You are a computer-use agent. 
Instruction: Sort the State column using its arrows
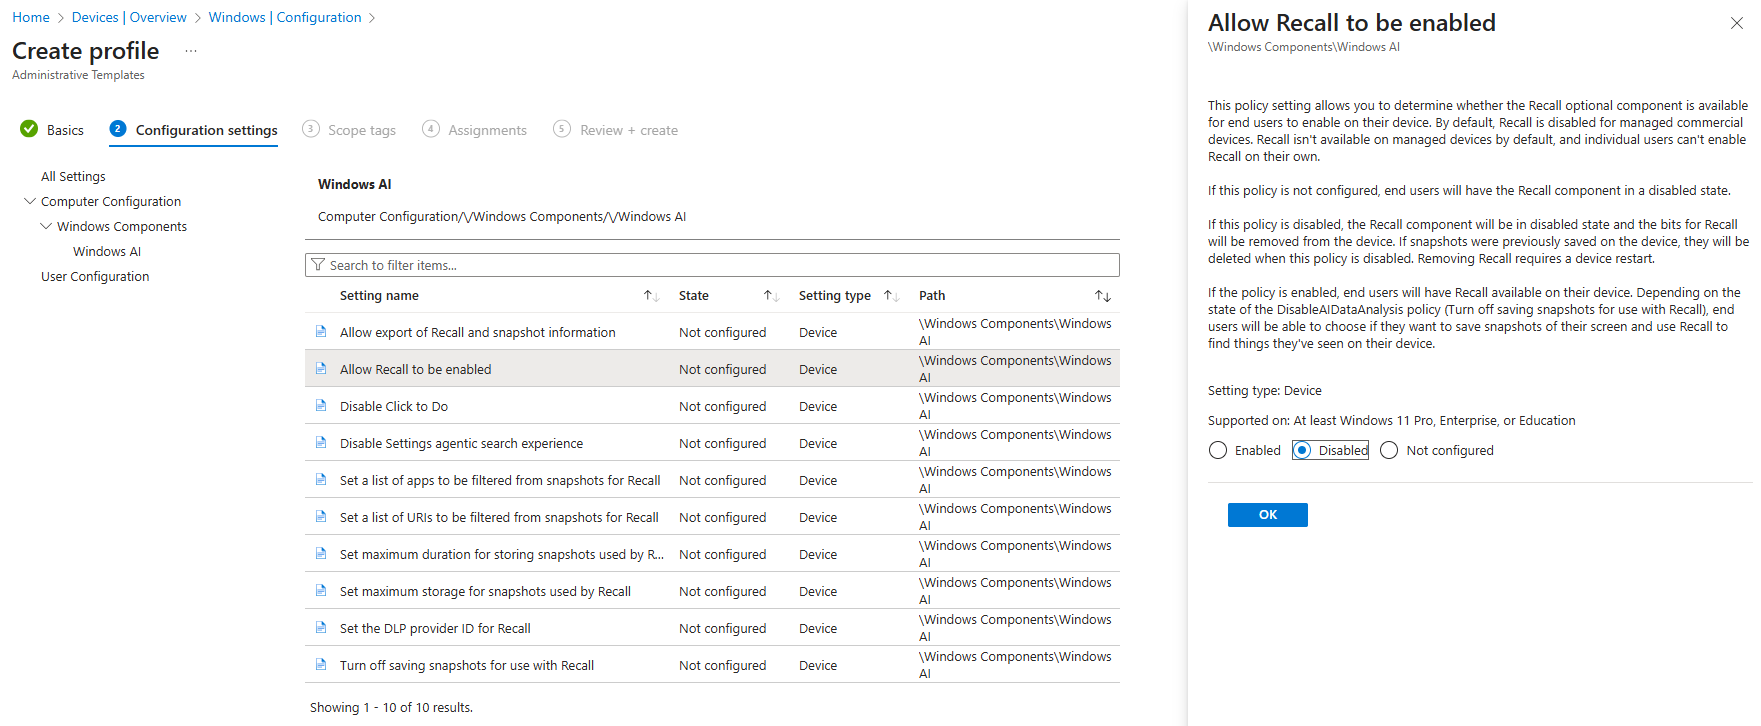[771, 296]
